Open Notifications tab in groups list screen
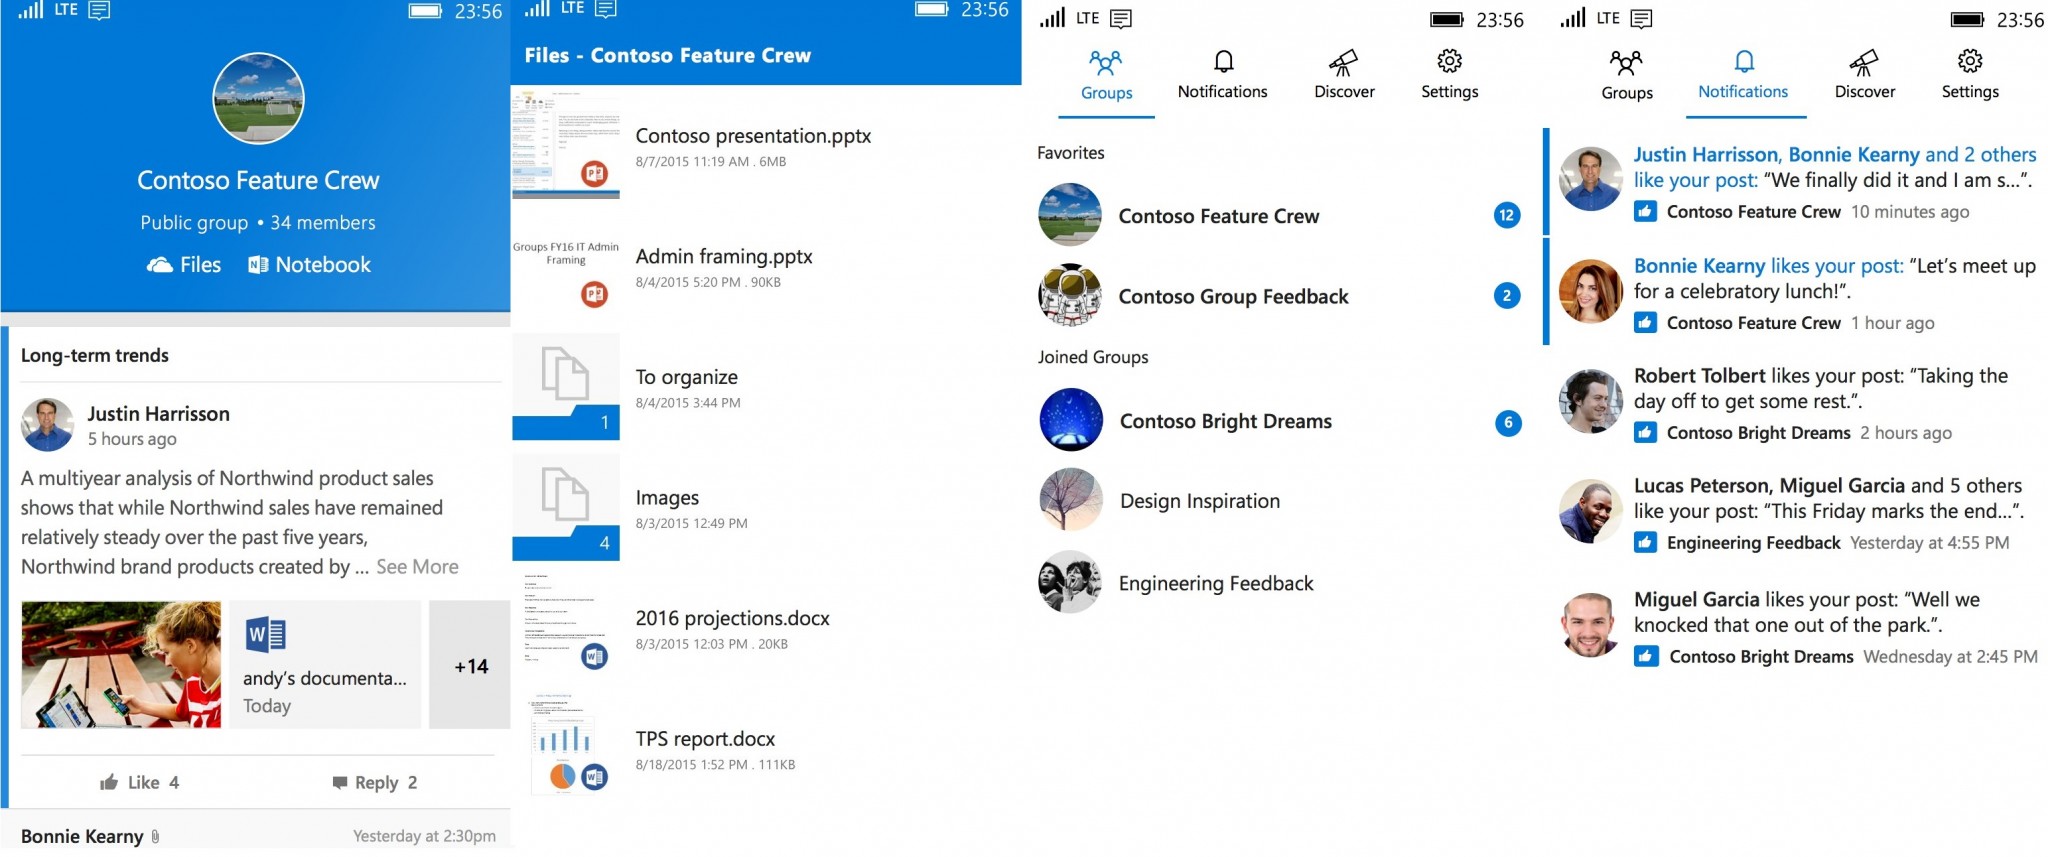This screenshot has width=2048, height=857. [1222, 76]
